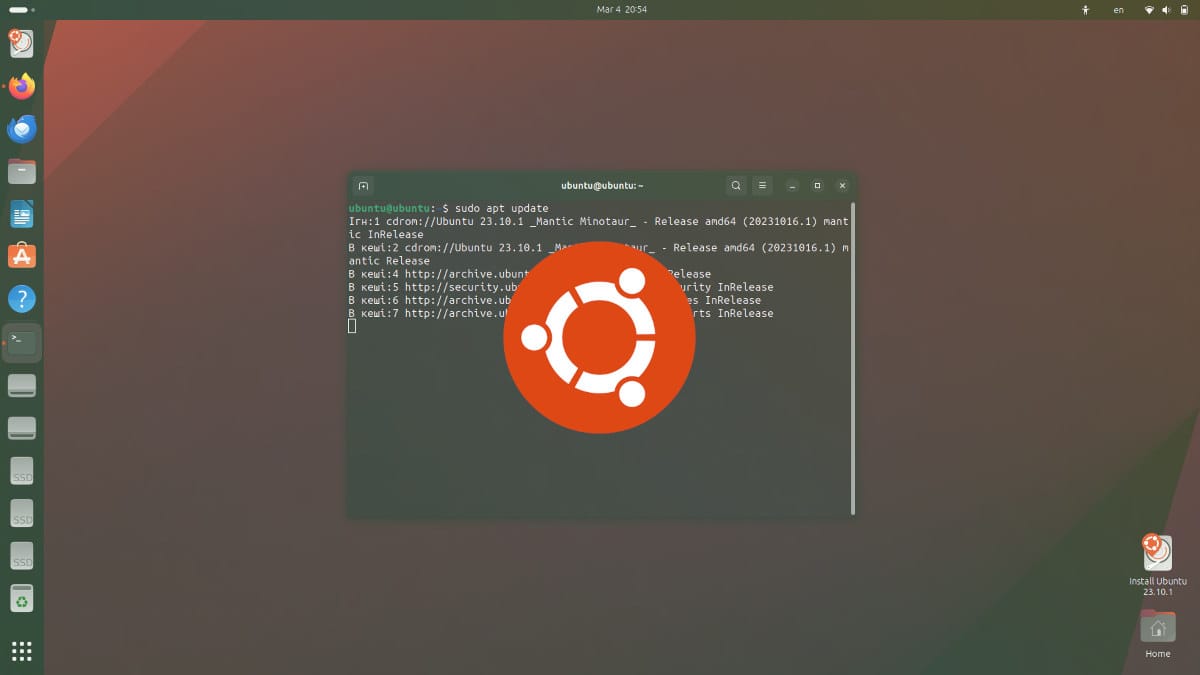Launch Ubuntu App Center from the dock
The image size is (1200, 675).
tap(22, 255)
